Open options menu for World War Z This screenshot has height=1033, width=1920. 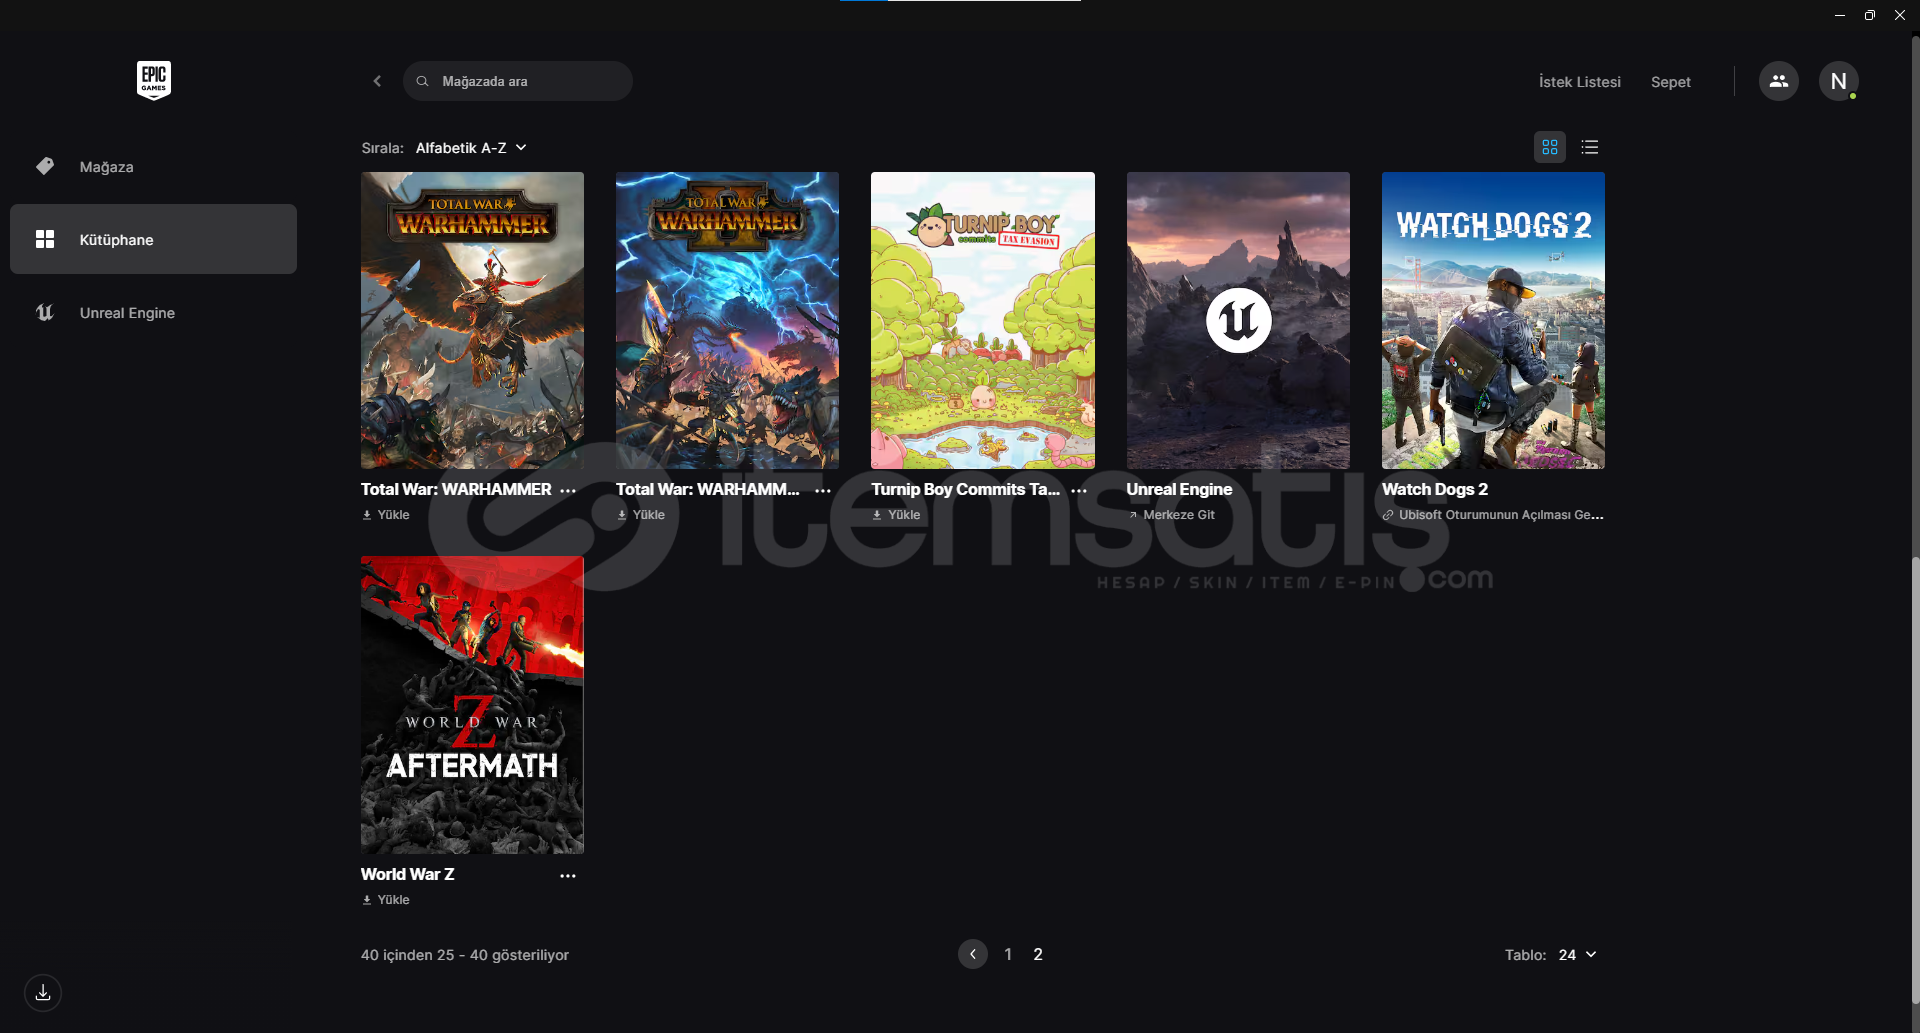pos(568,876)
